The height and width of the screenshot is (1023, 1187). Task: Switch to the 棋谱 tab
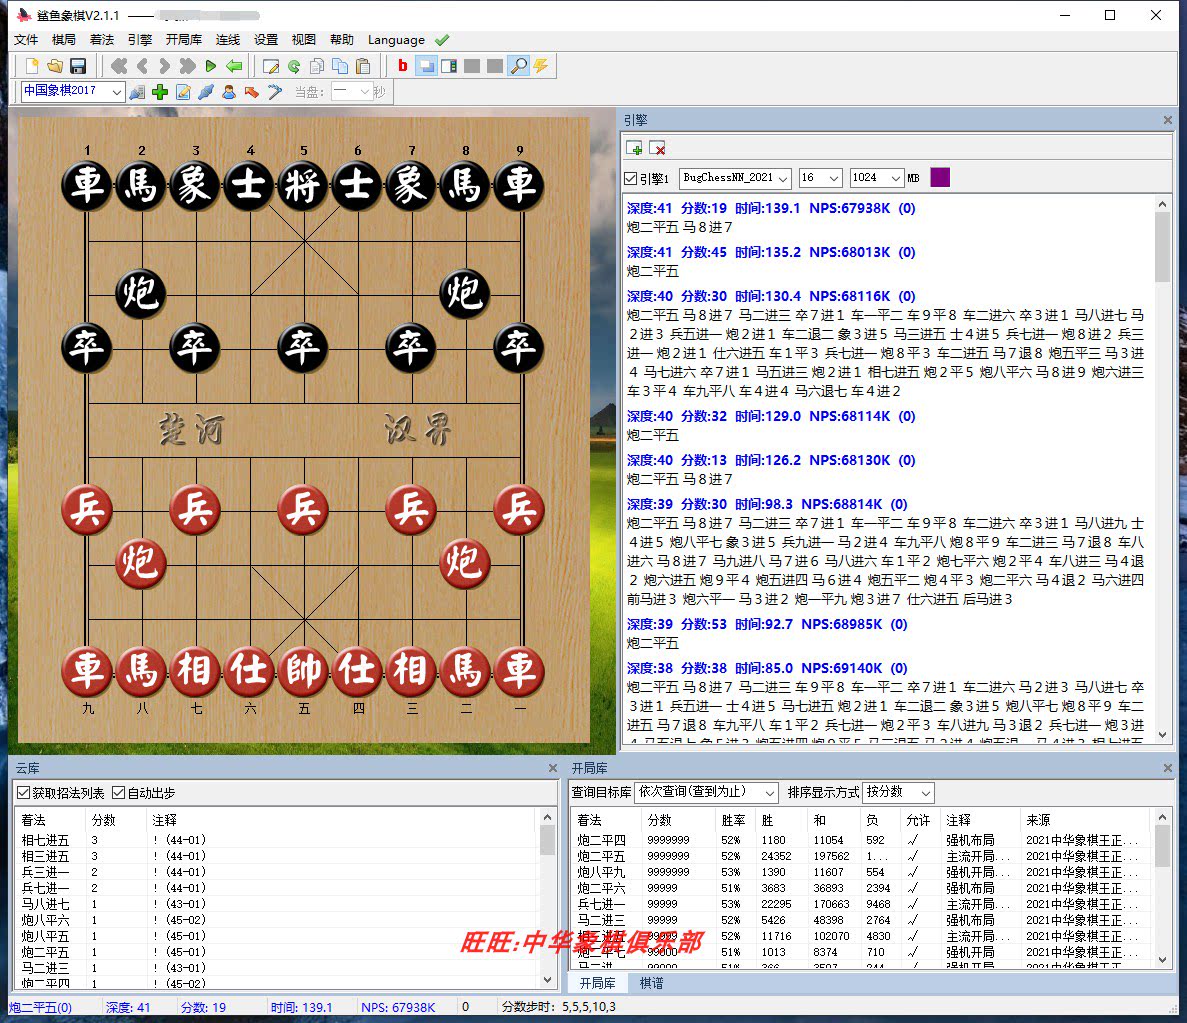point(651,983)
